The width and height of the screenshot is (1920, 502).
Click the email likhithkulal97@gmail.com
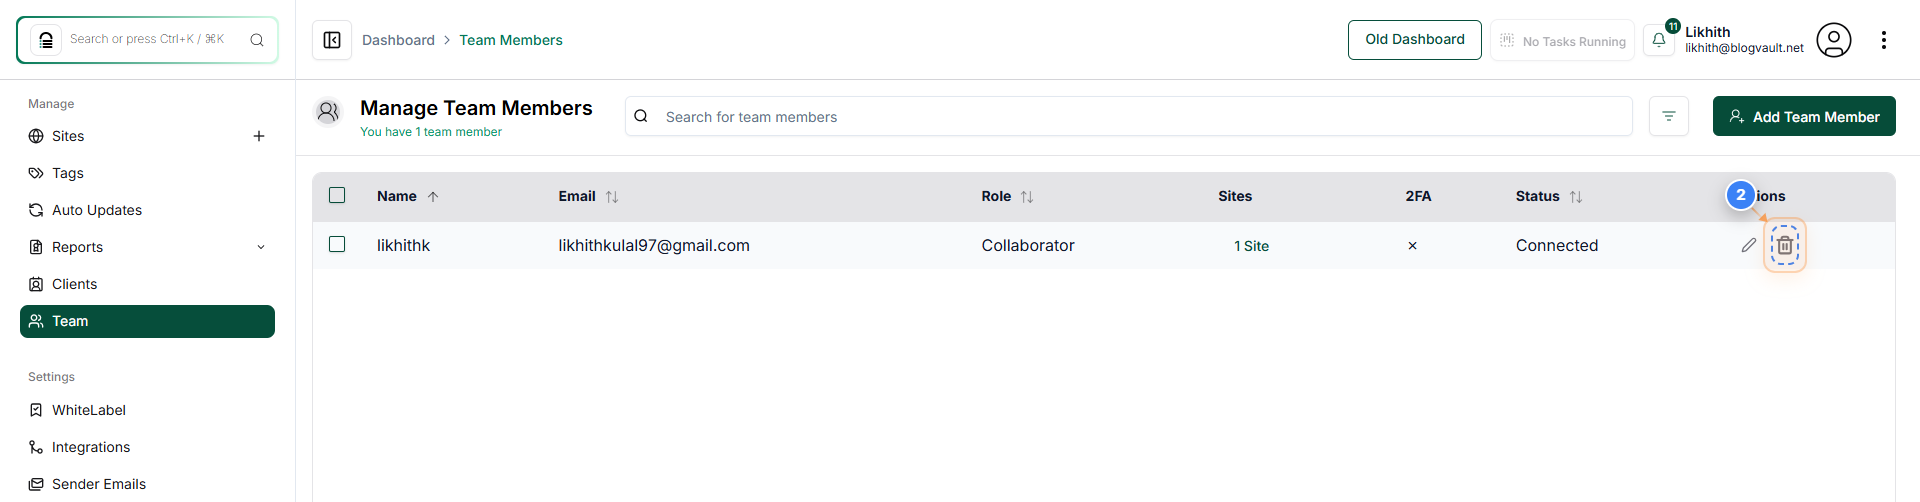[x=654, y=245]
